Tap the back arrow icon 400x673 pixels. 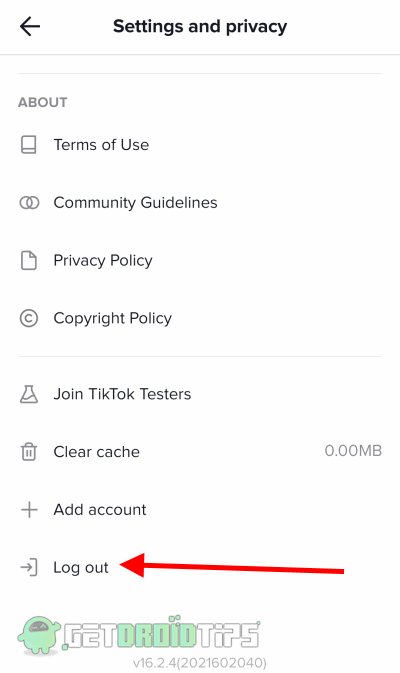[x=30, y=27]
